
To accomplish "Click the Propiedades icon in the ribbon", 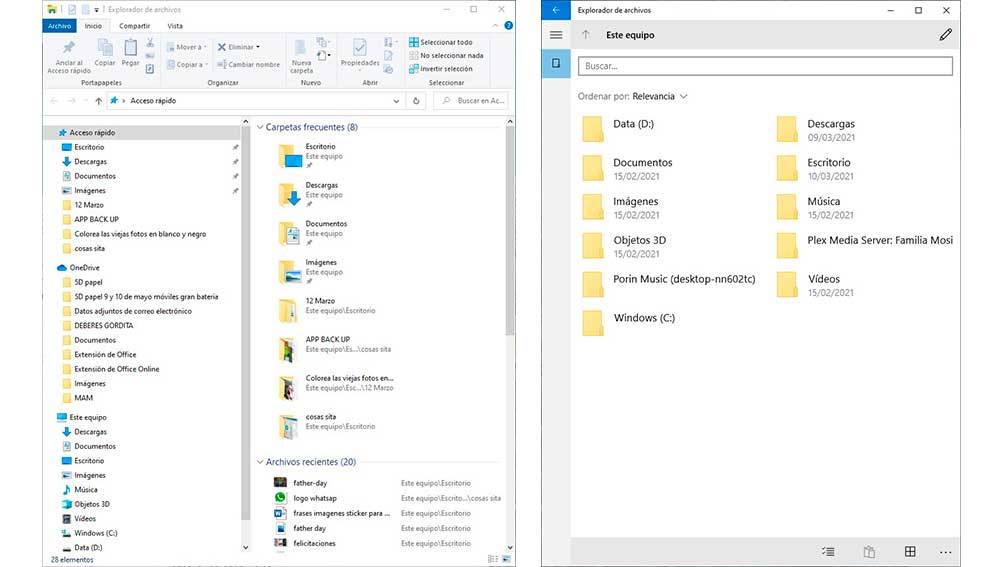I will (359, 50).
